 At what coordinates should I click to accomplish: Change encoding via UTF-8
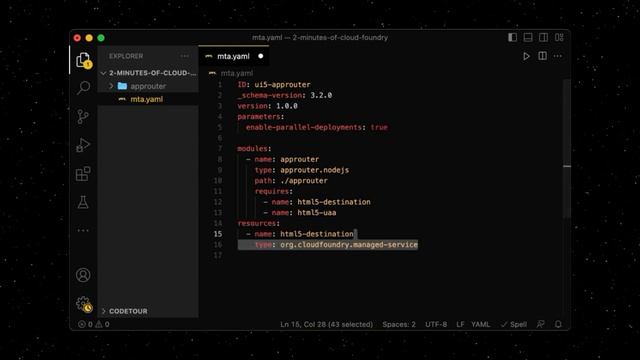tap(436, 324)
